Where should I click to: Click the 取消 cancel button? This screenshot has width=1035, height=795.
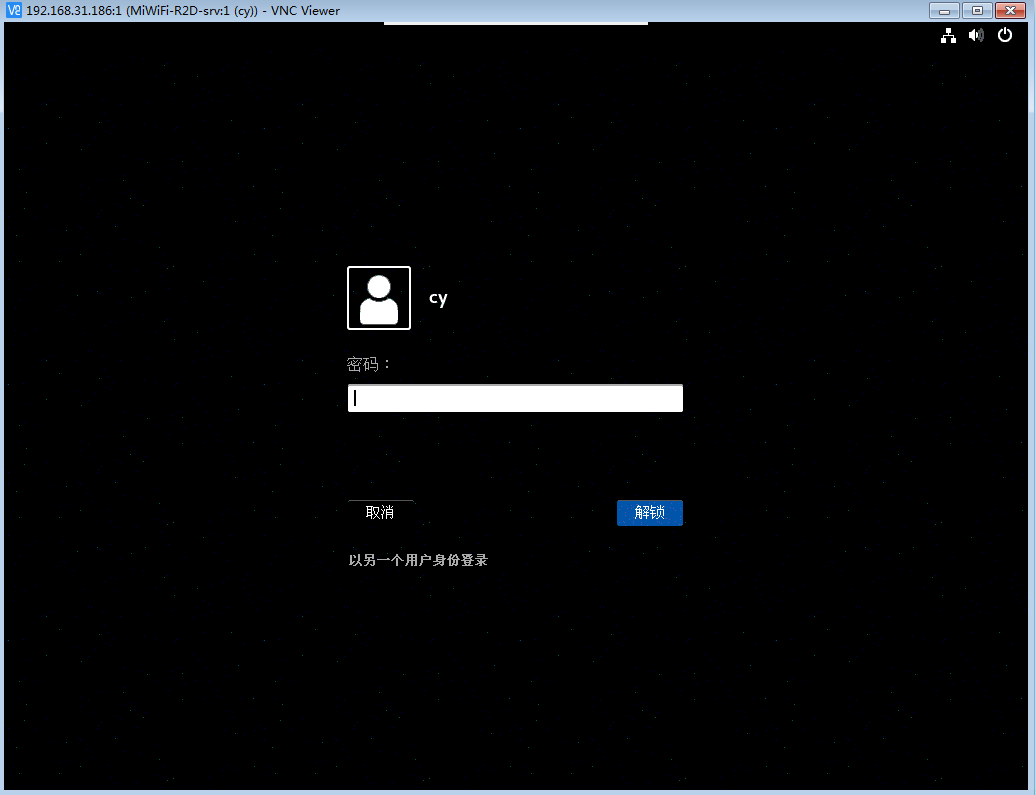(380, 512)
